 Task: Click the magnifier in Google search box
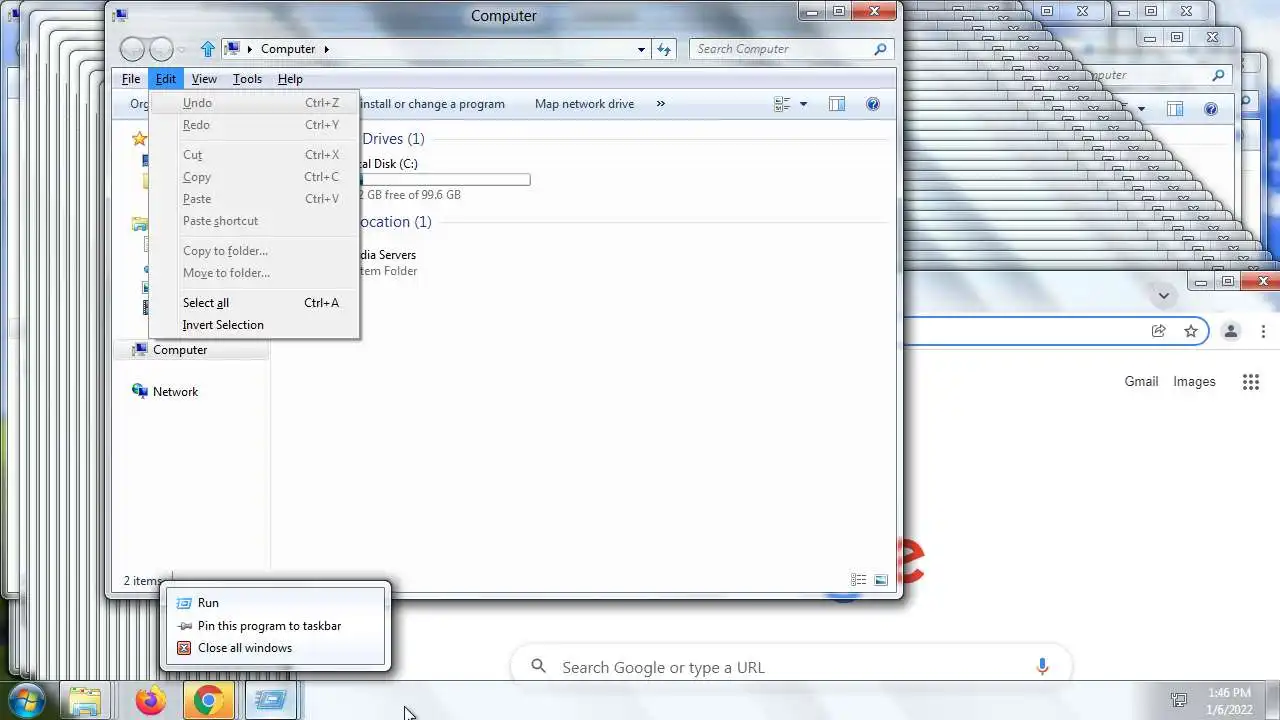(539, 667)
